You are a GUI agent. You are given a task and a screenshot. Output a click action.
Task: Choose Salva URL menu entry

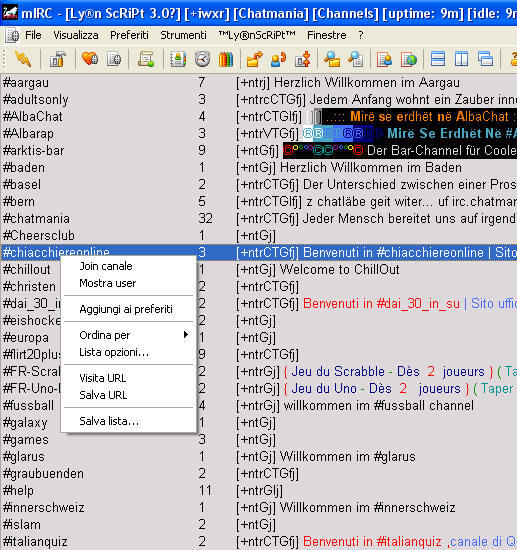click(x=103, y=395)
